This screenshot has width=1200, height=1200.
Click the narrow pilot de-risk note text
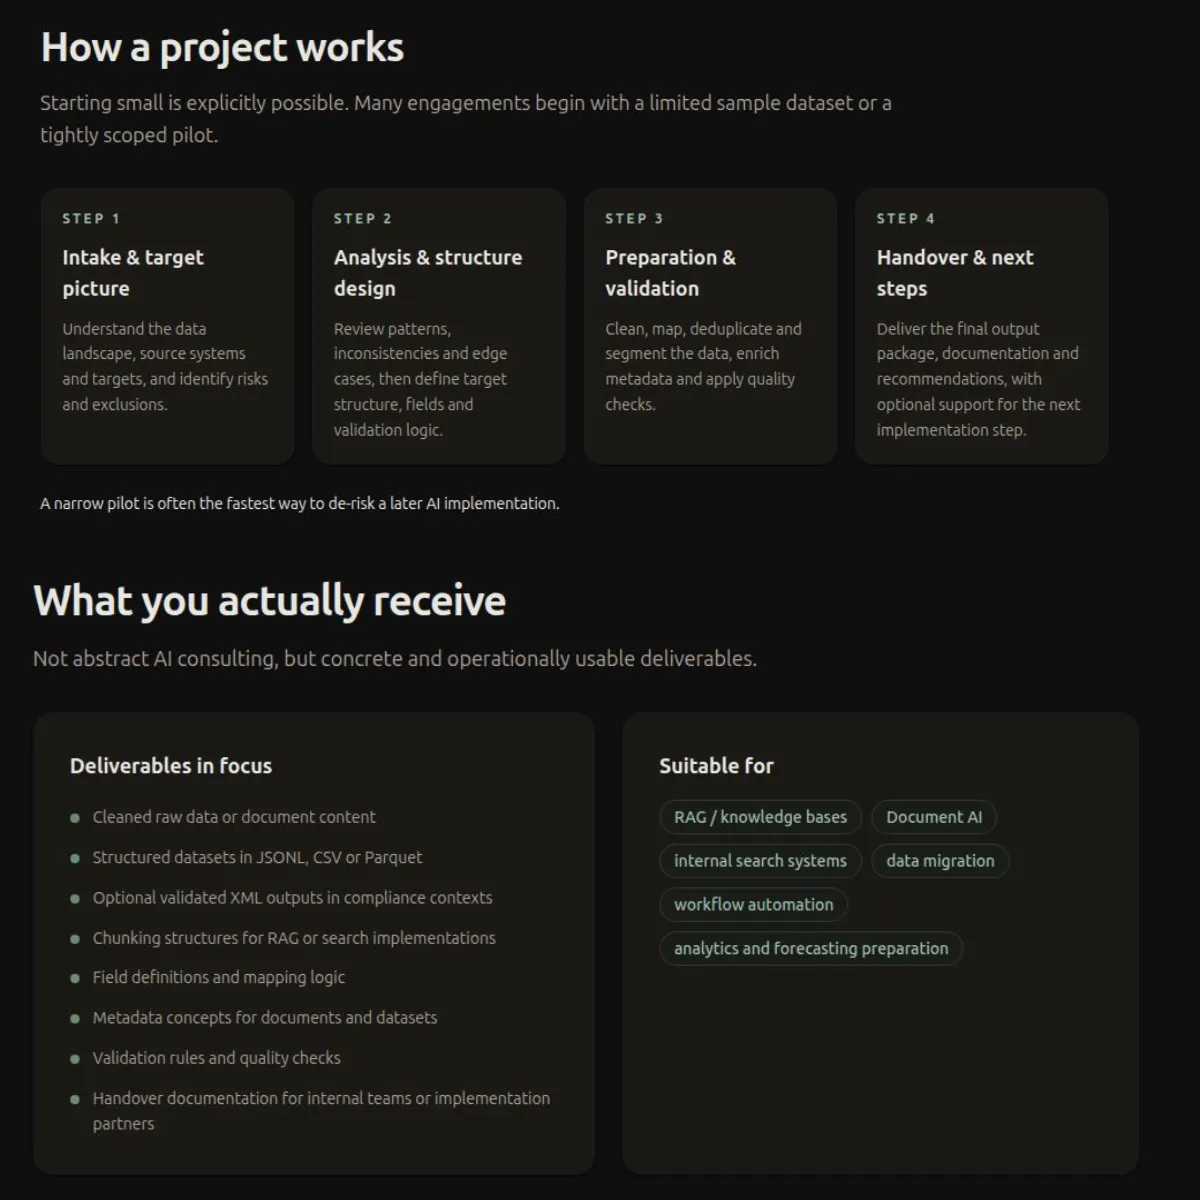click(x=300, y=504)
